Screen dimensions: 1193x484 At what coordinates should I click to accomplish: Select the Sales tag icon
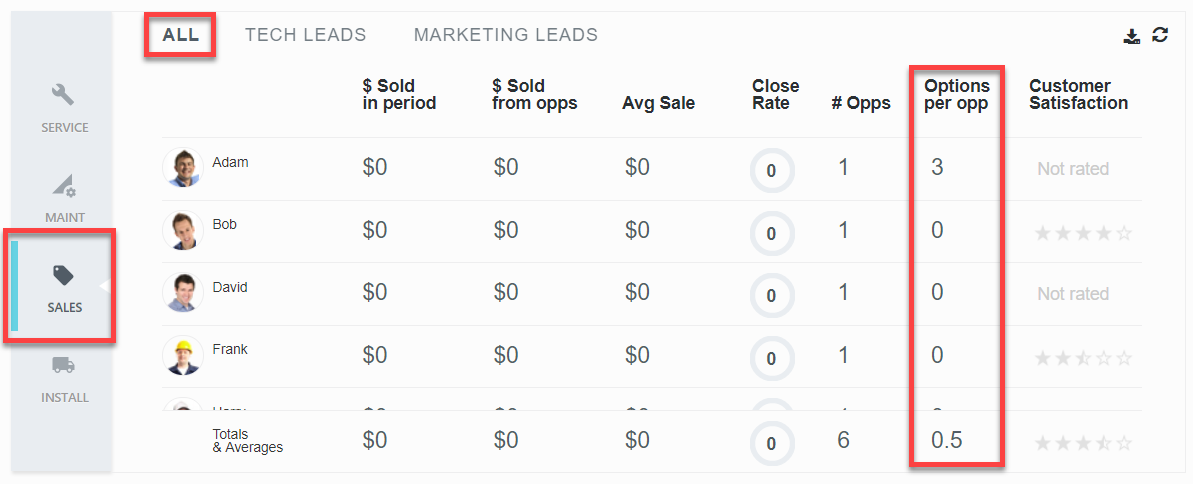click(64, 277)
